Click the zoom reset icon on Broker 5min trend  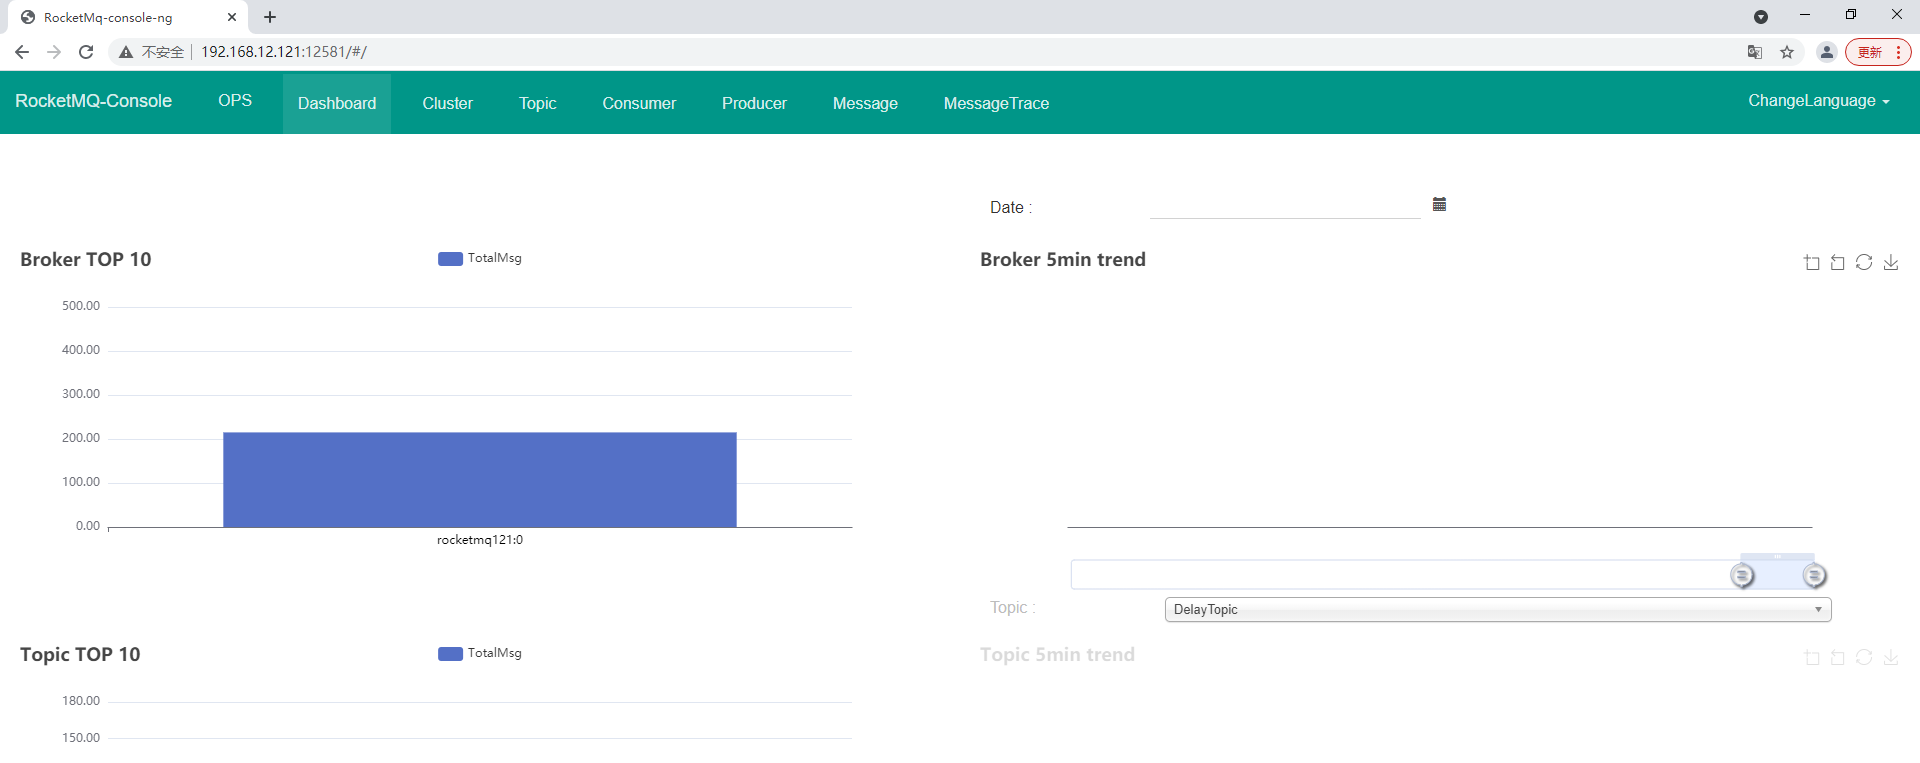(1838, 263)
